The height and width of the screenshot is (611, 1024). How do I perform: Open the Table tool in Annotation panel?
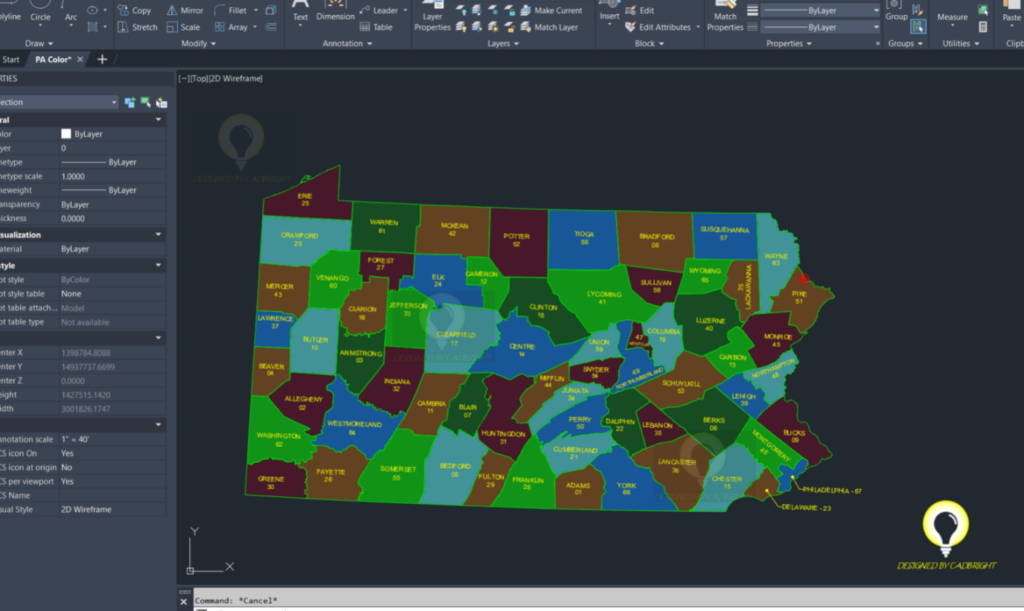point(383,27)
